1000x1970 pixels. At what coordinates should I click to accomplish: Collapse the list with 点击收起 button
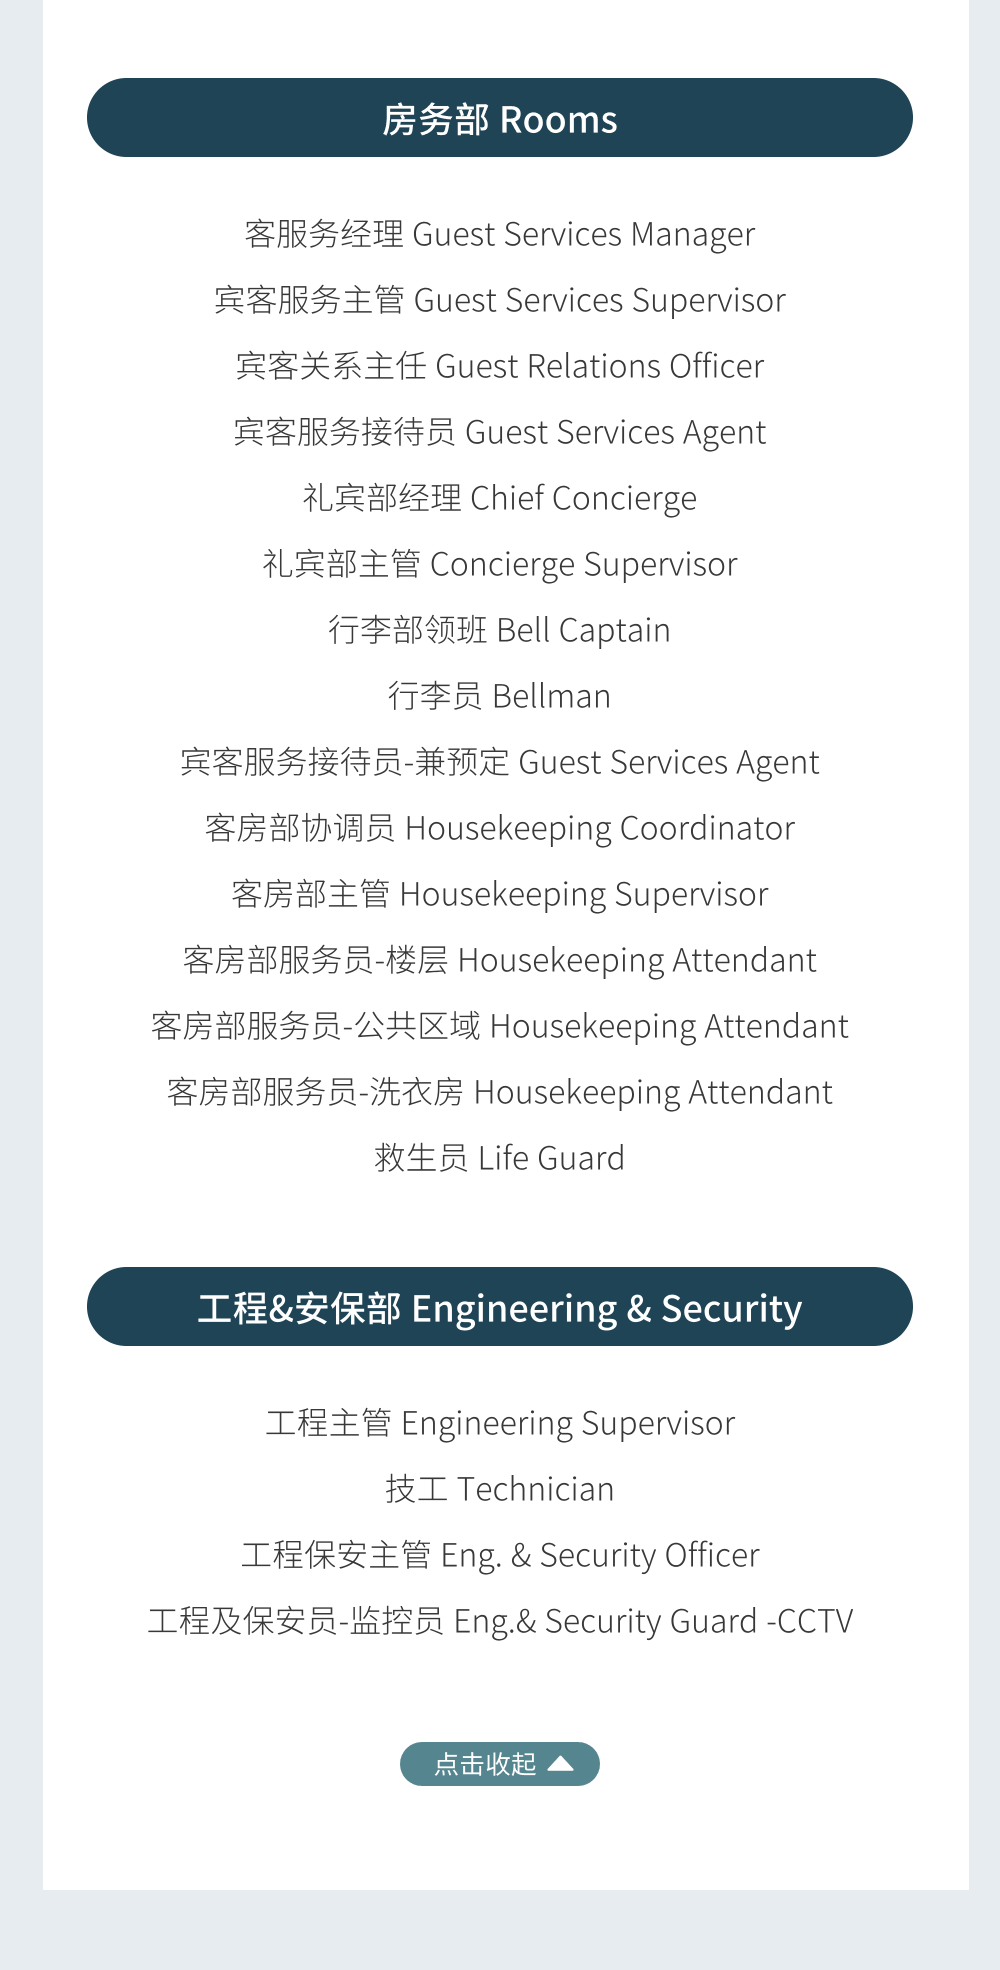click(x=487, y=1764)
